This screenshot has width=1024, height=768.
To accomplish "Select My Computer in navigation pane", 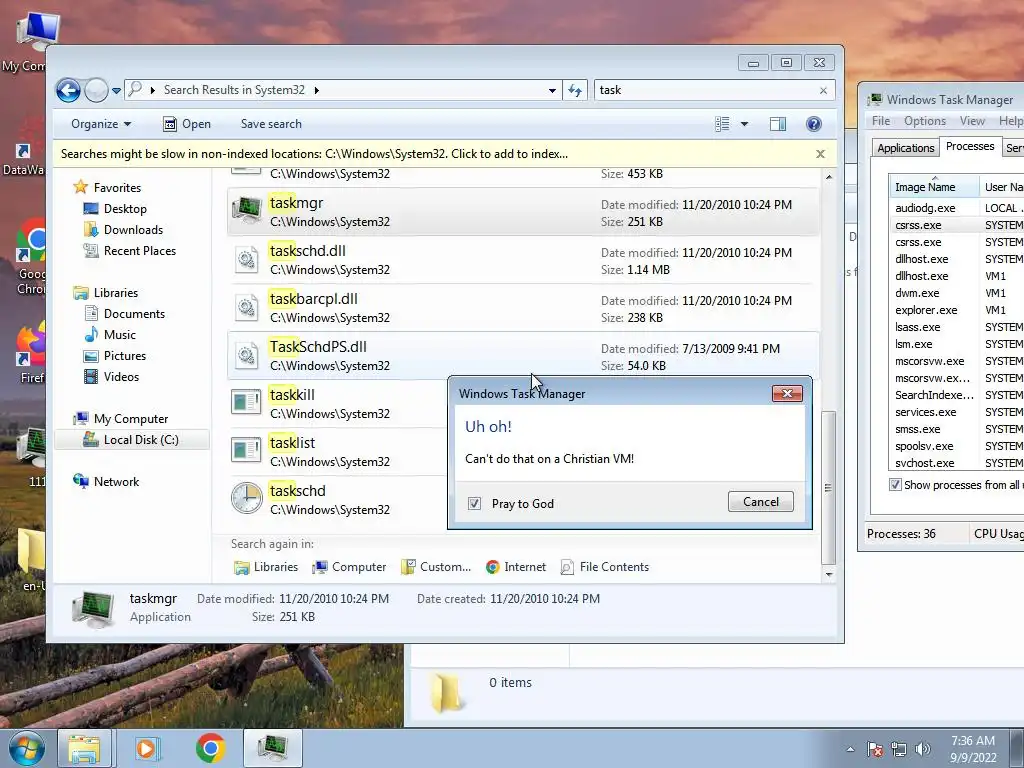I will click(x=121, y=419).
